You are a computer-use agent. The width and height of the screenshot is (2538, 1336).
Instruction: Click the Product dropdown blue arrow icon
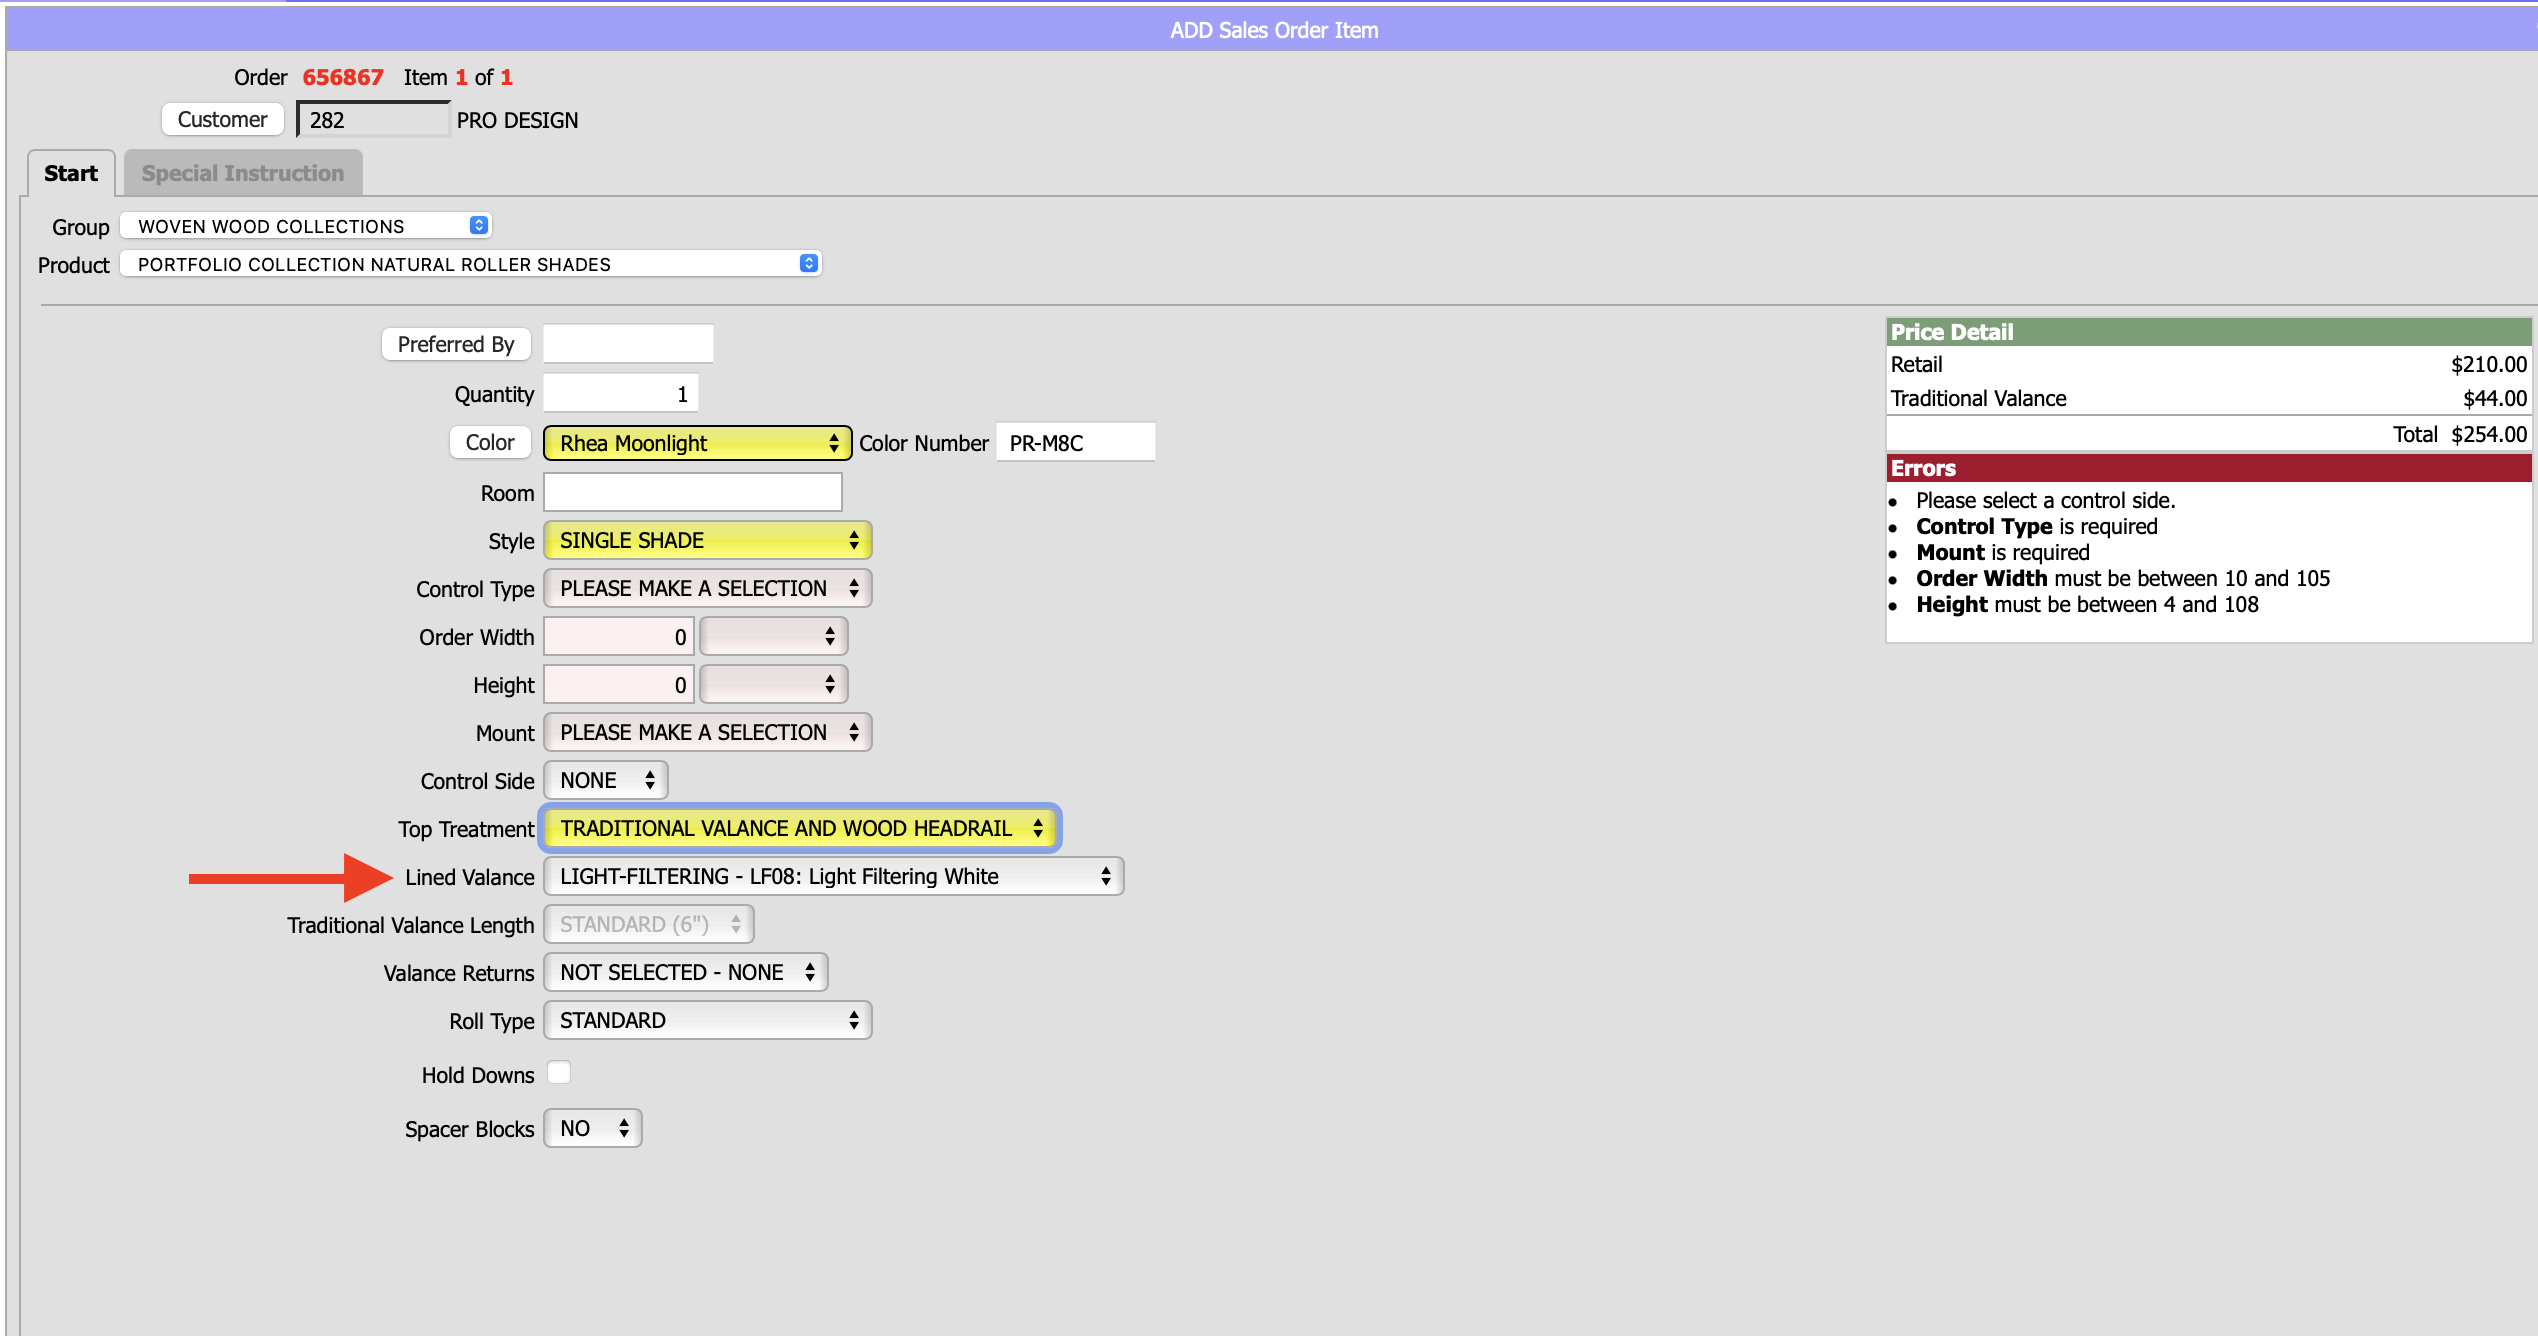[809, 264]
